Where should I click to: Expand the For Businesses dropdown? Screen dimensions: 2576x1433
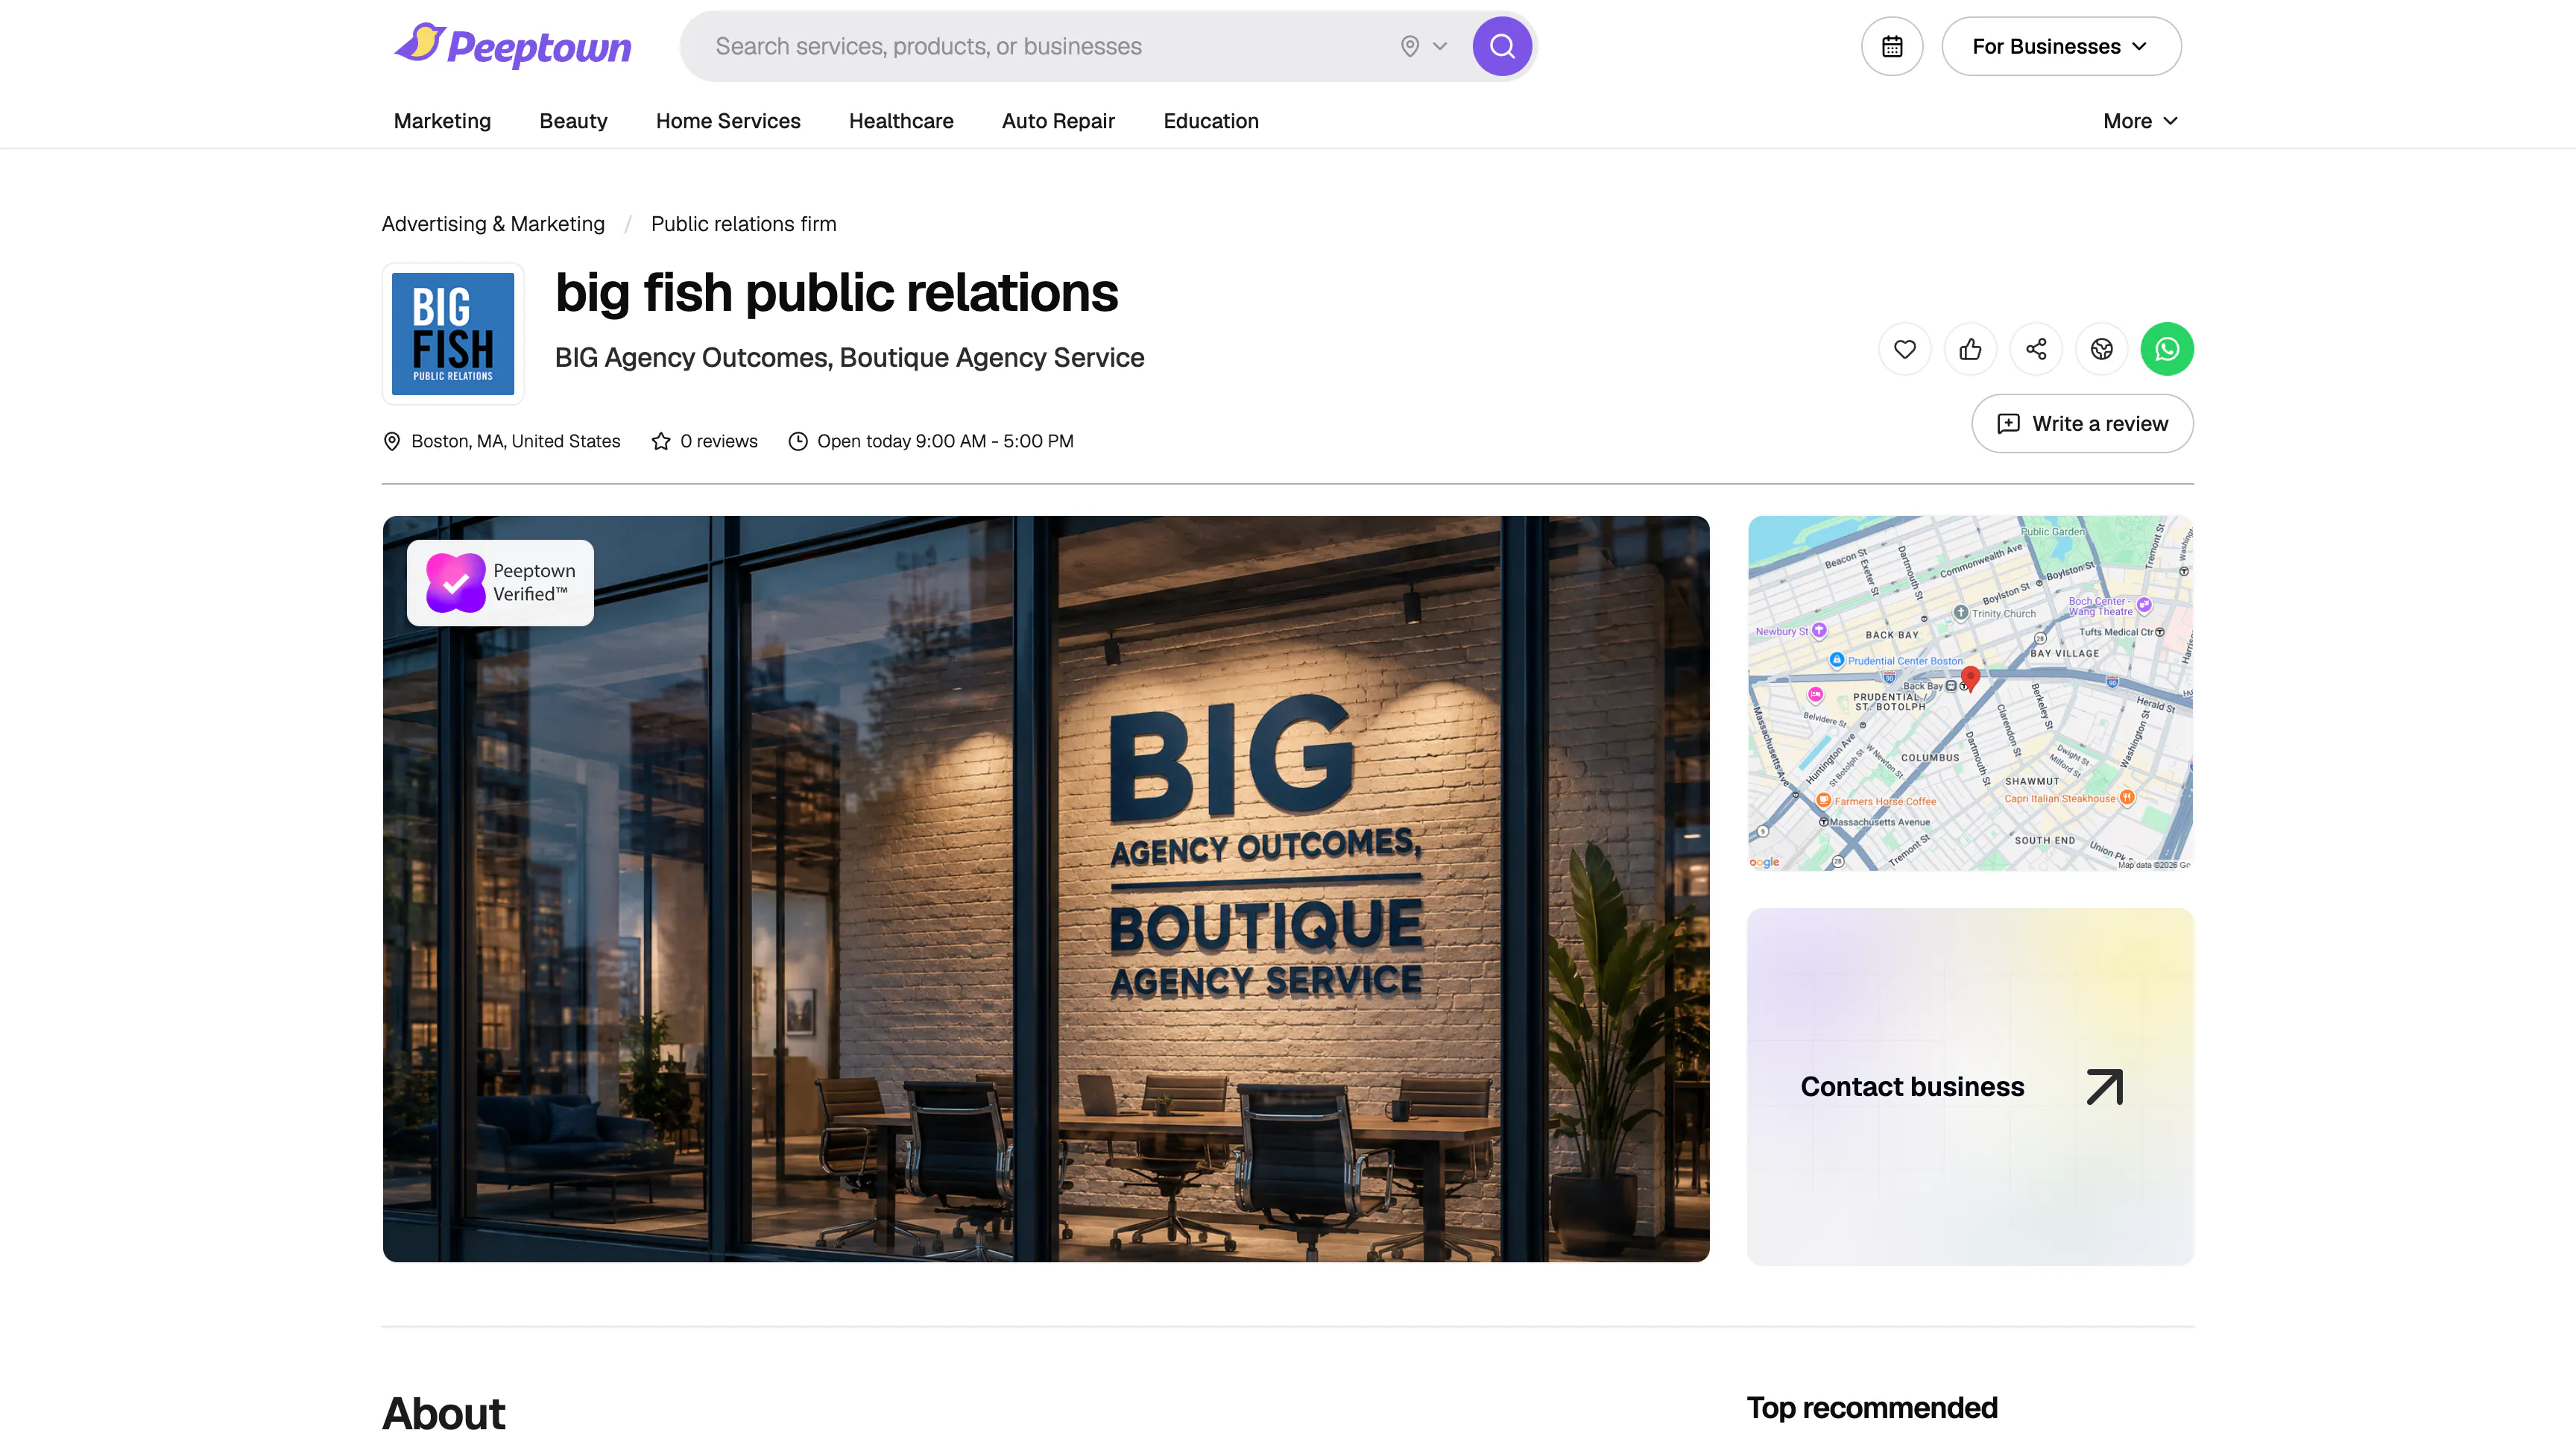[x=2061, y=46]
